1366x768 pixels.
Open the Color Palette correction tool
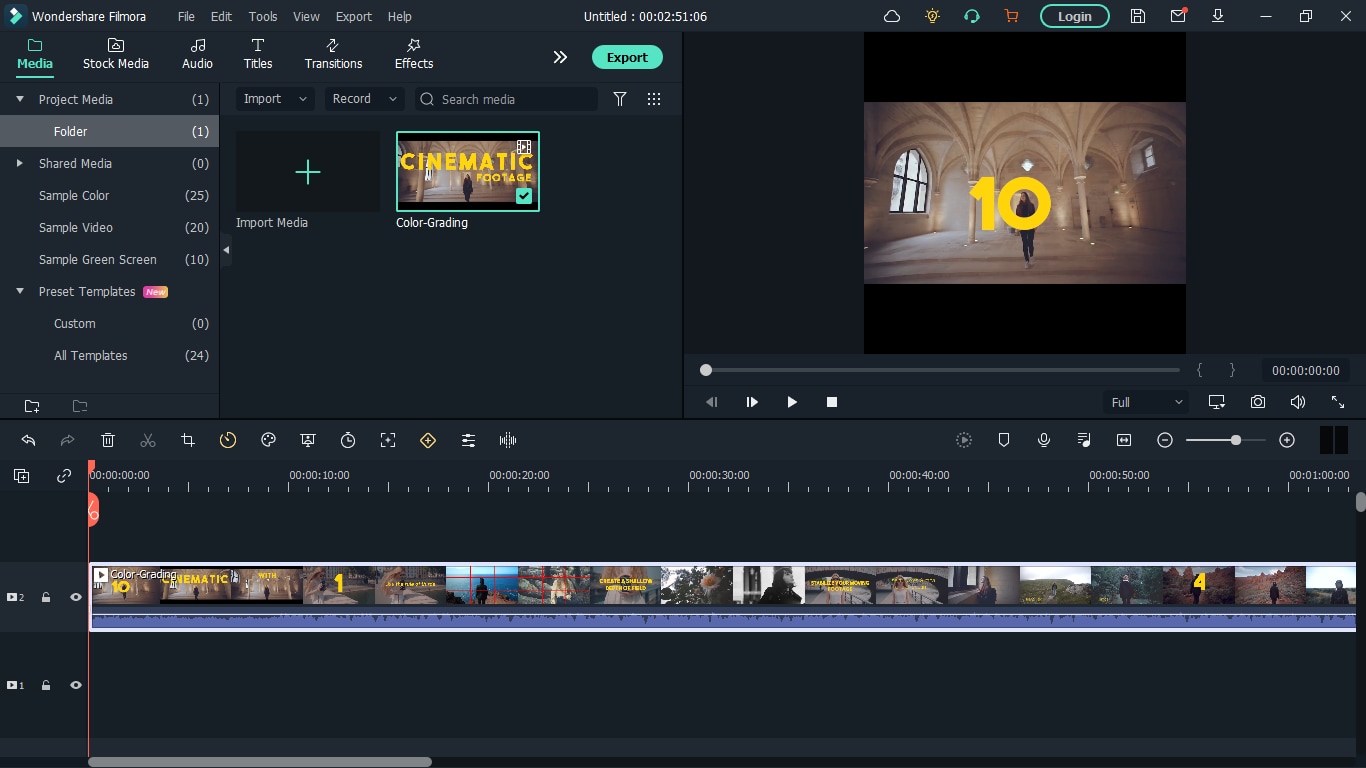[x=268, y=440]
